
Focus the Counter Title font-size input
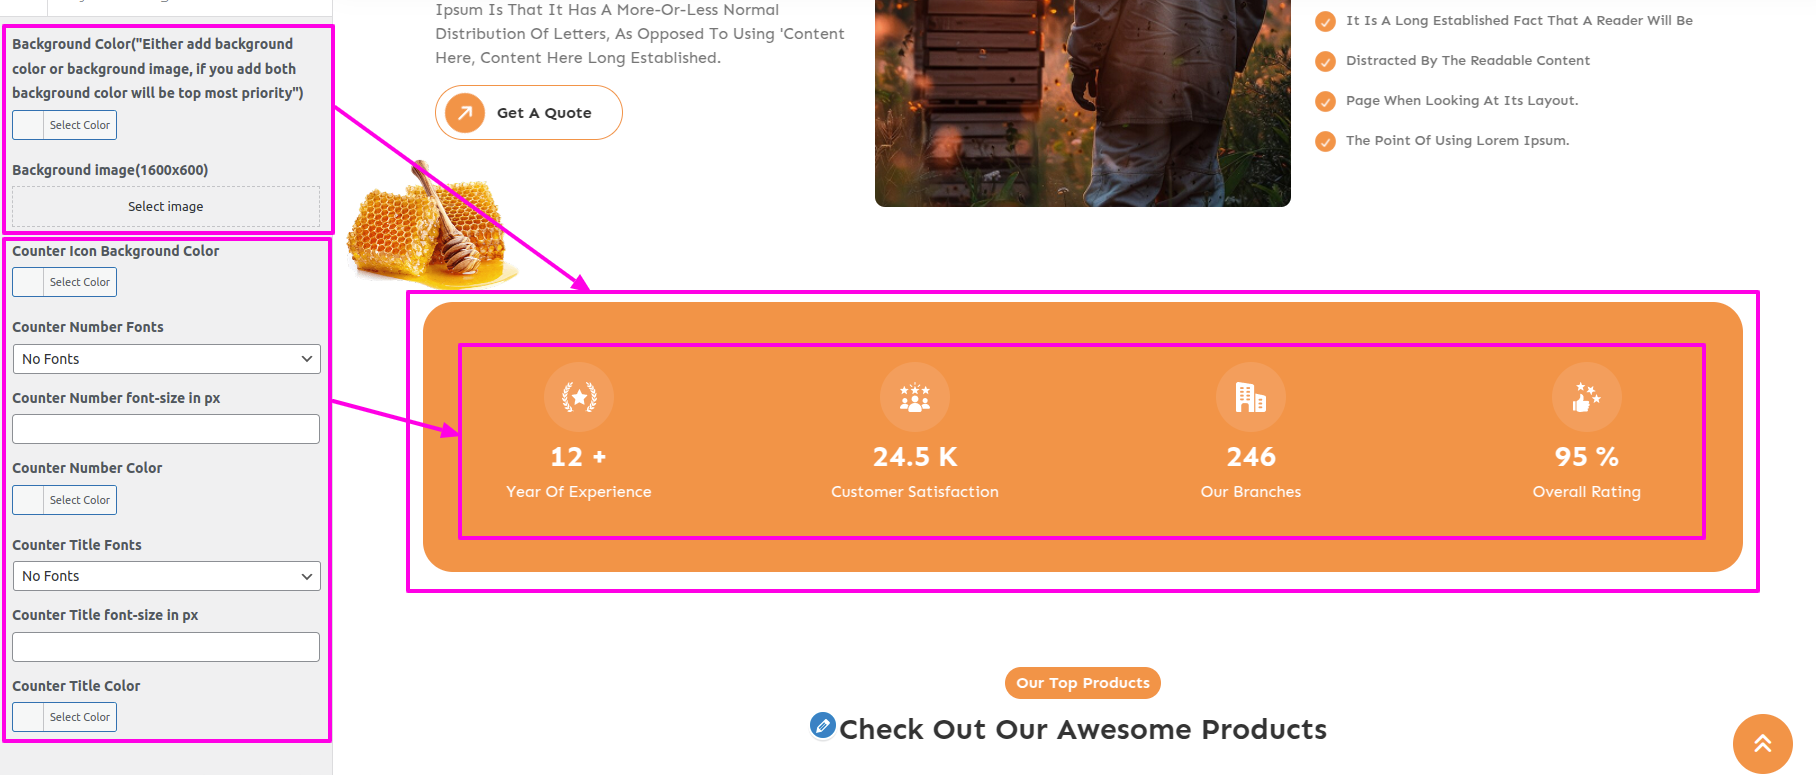(x=166, y=647)
